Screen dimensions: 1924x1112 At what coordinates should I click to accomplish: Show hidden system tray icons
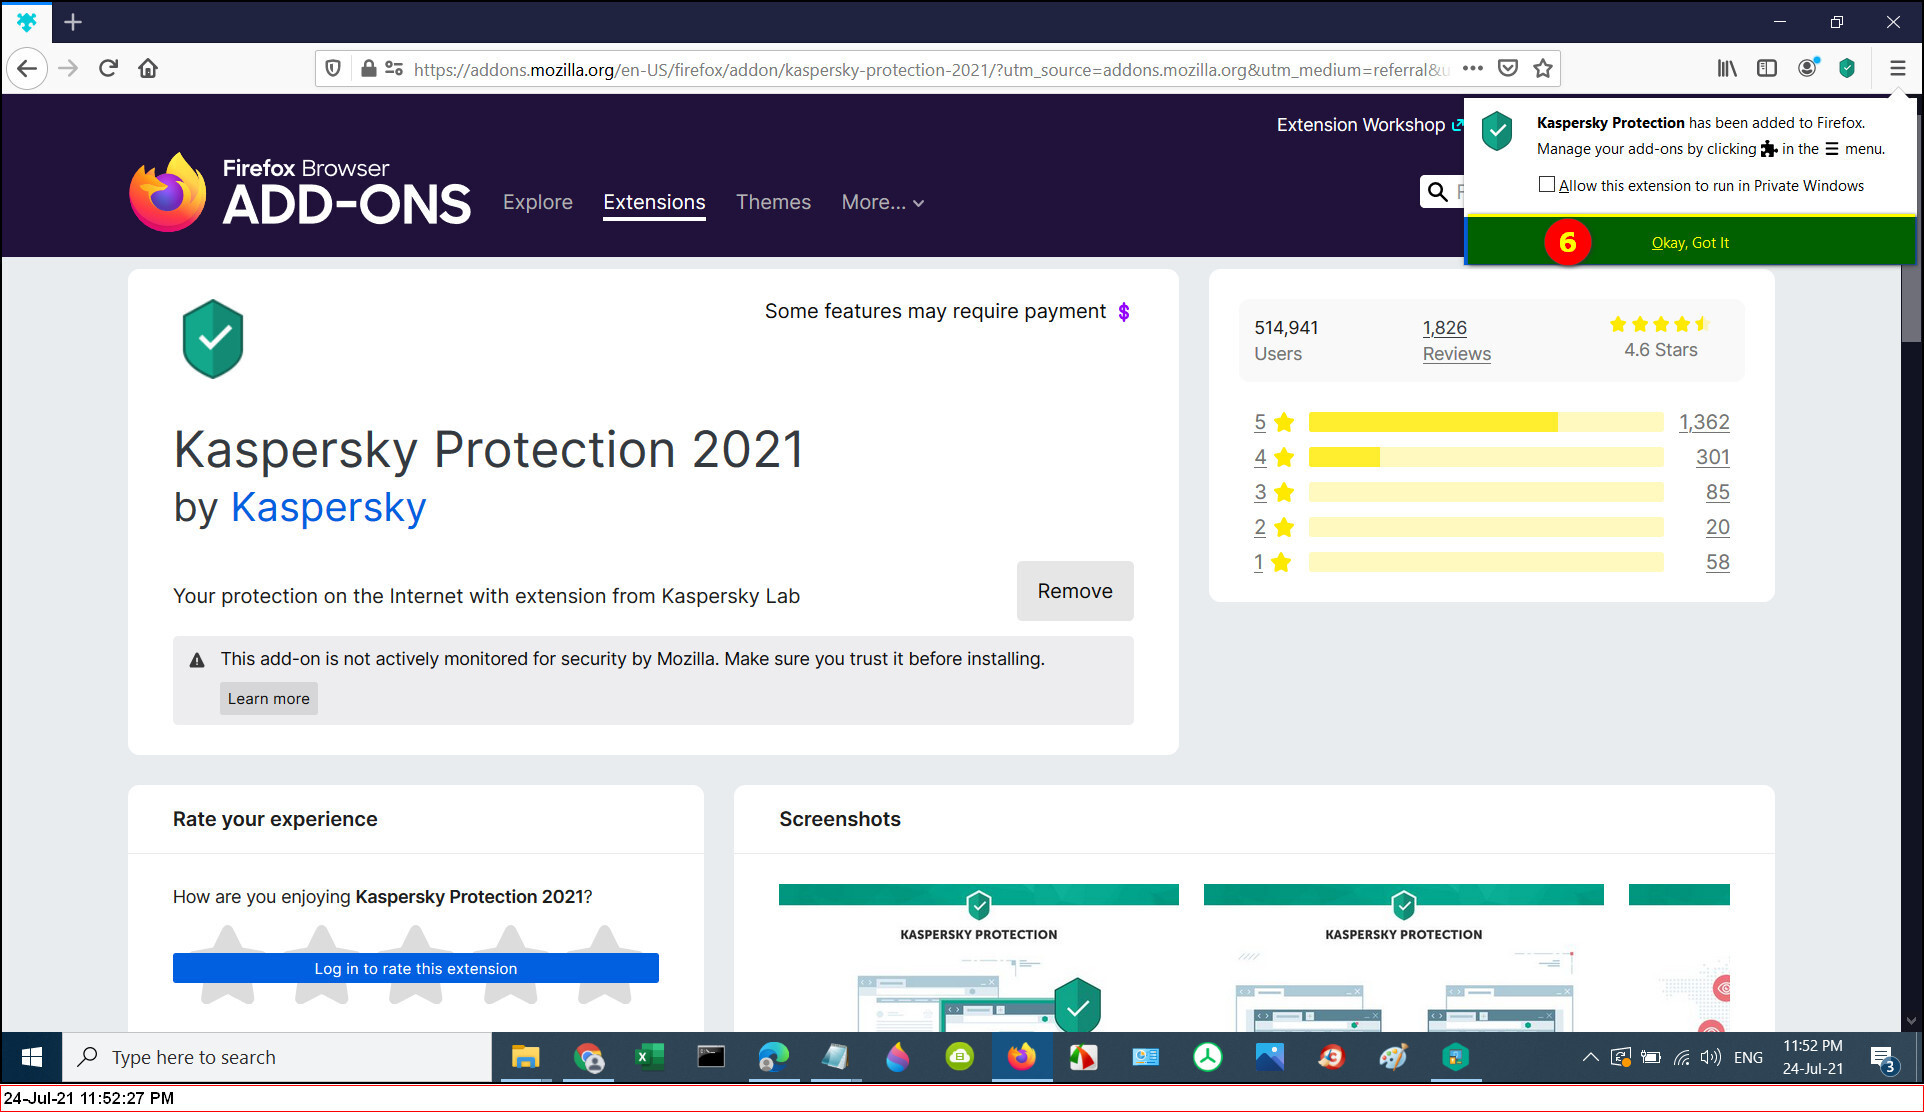click(x=1589, y=1057)
